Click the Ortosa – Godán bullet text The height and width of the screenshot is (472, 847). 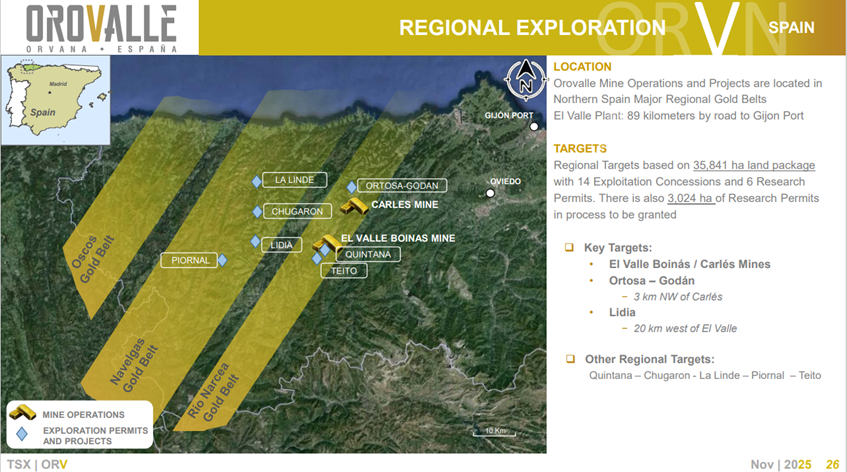(652, 281)
